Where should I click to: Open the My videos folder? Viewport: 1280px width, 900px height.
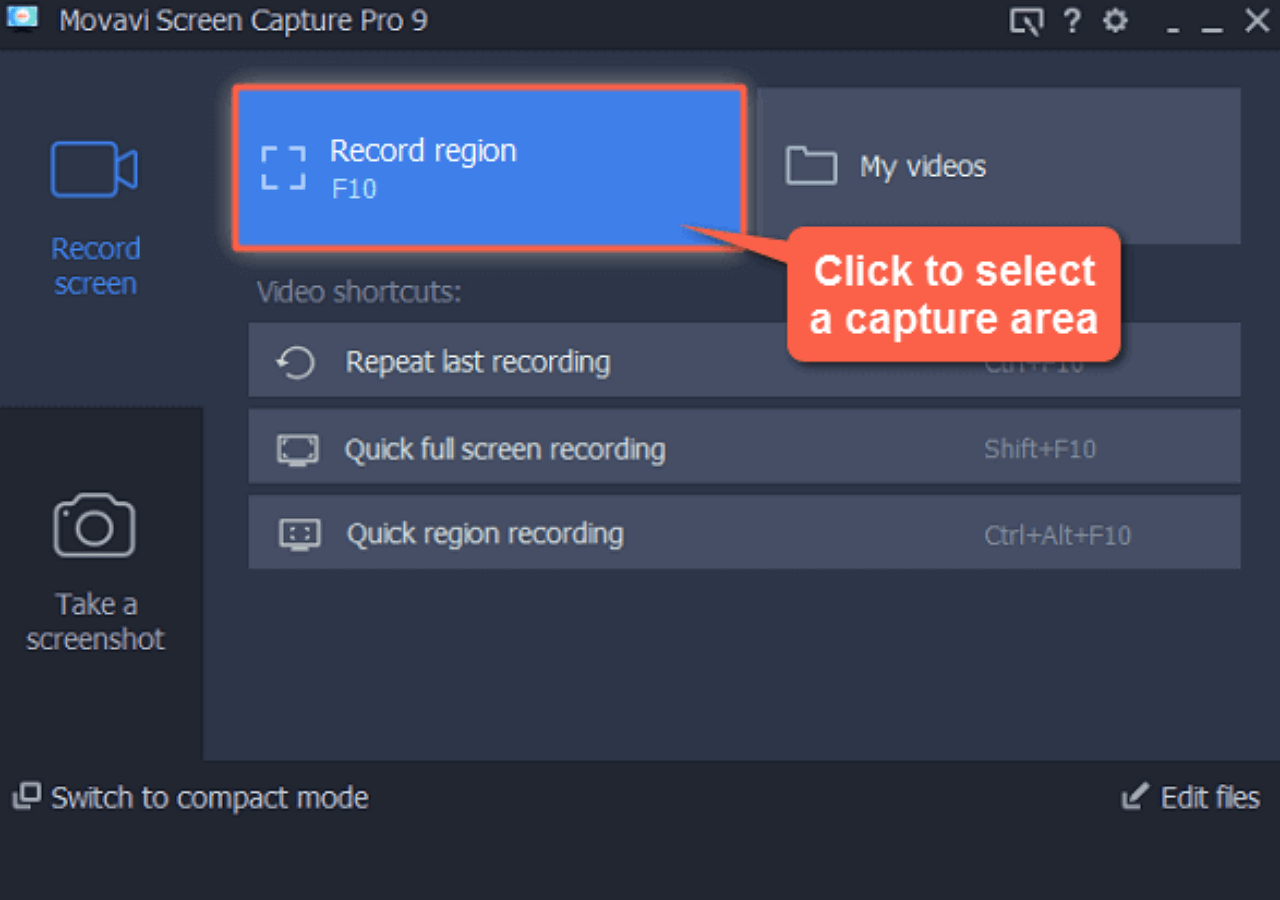click(x=1000, y=166)
